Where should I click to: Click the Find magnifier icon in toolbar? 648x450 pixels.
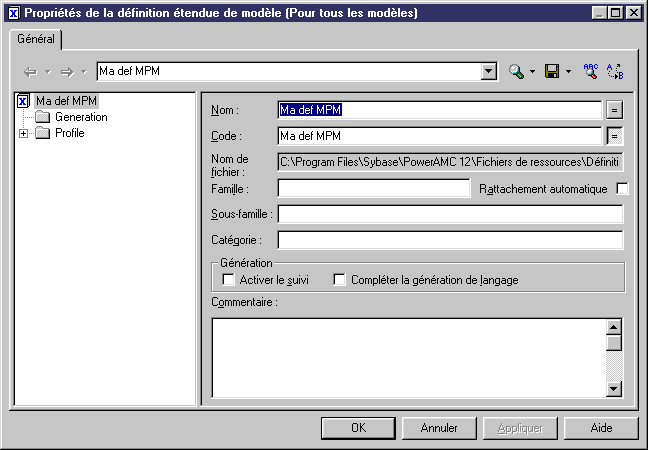pyautogui.click(x=516, y=71)
